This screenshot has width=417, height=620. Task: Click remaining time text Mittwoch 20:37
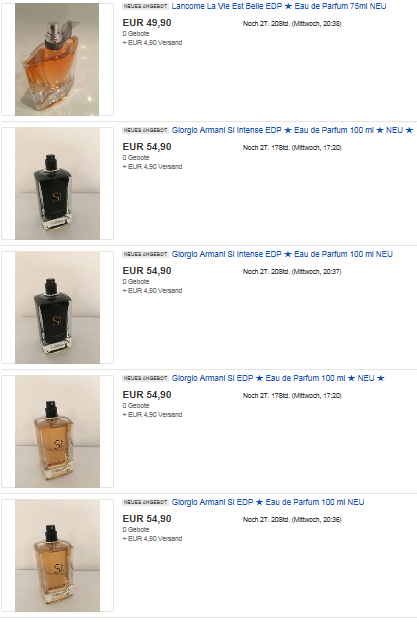point(292,272)
